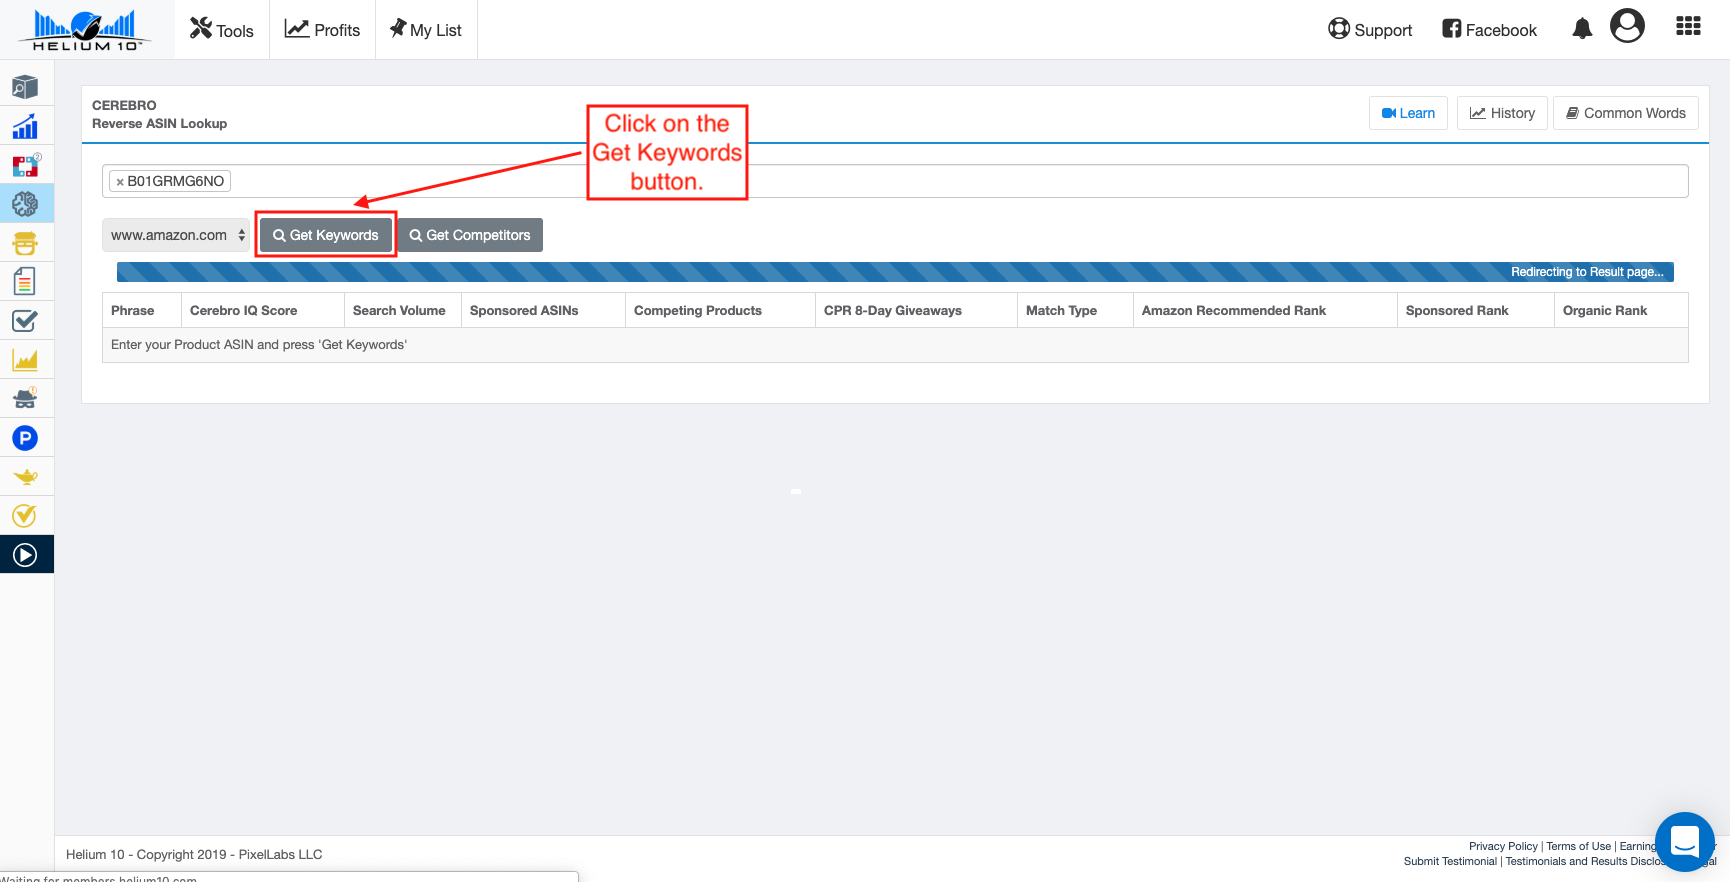Click the golden genie lamp icon
The image size is (1730, 882).
pos(25,477)
